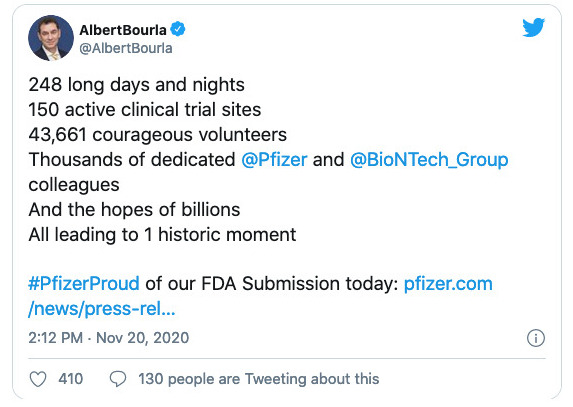Viewport: 573px width, 407px height.
Task: Click the 410 likes count
Action: coord(71,379)
